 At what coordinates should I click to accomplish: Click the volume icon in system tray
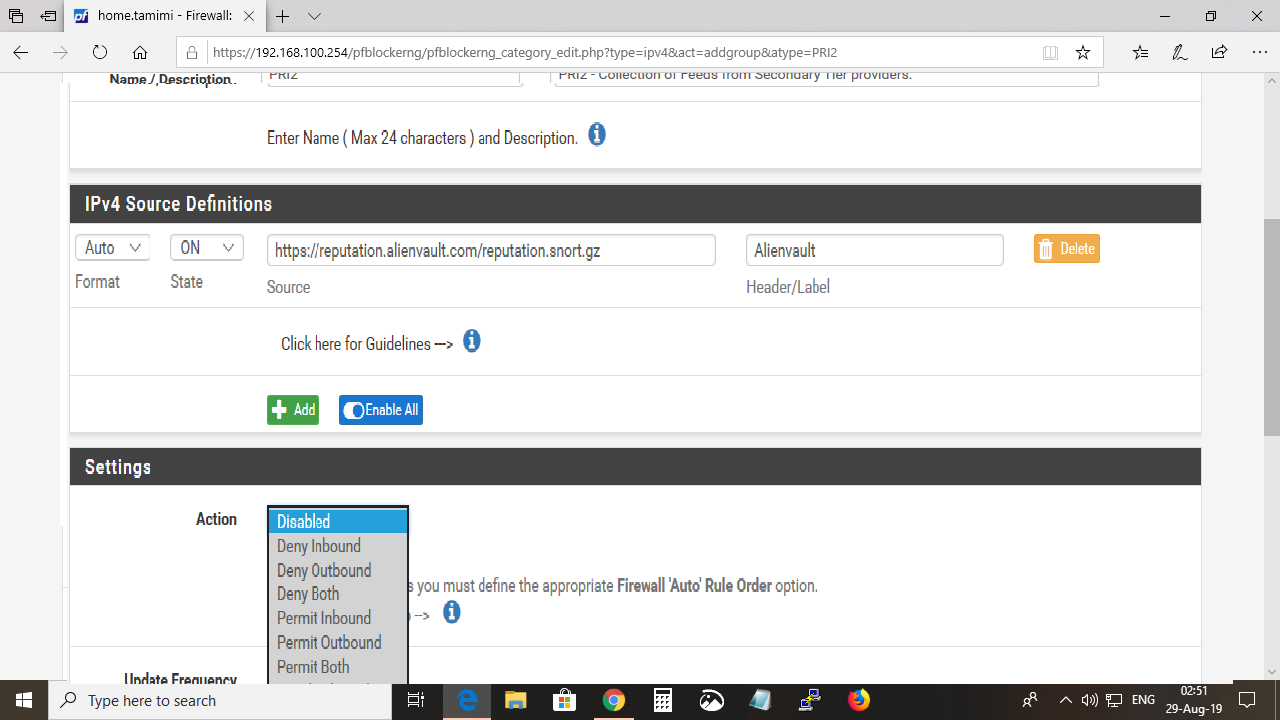click(1090, 700)
